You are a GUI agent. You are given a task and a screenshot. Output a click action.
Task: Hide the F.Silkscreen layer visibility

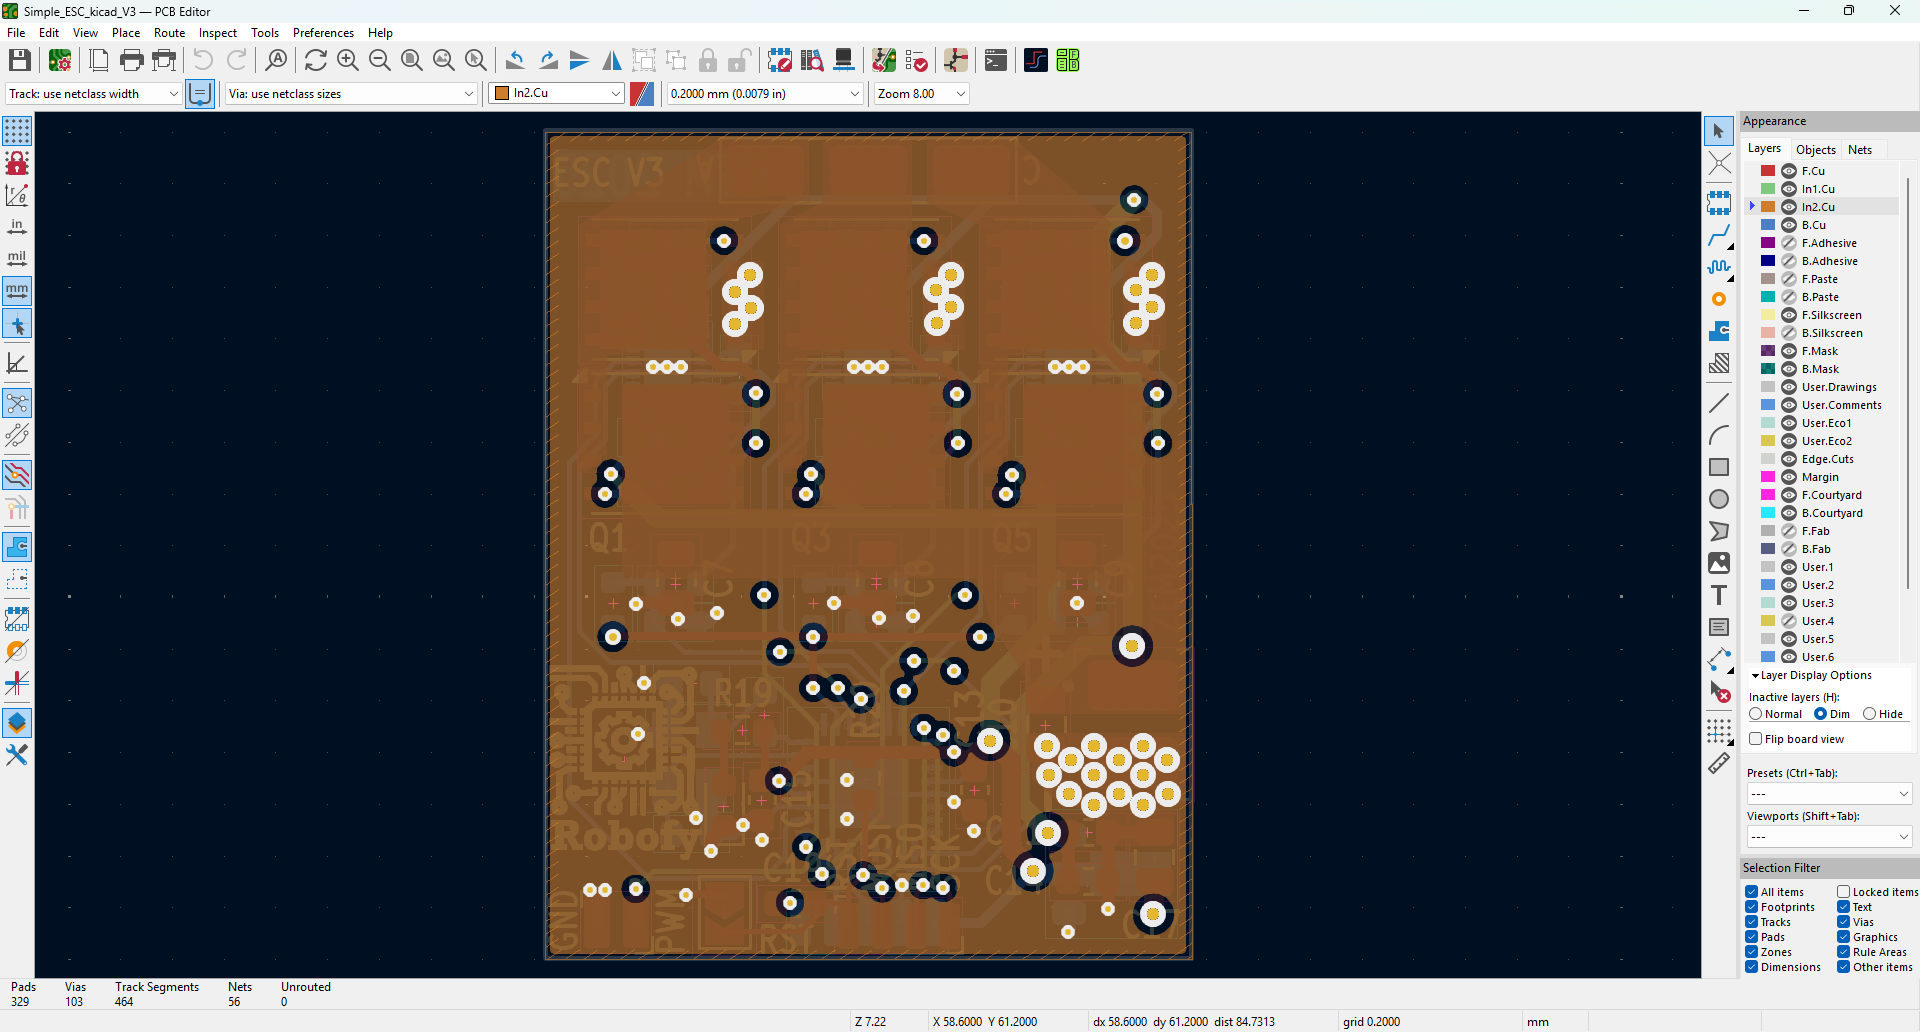tap(1789, 315)
